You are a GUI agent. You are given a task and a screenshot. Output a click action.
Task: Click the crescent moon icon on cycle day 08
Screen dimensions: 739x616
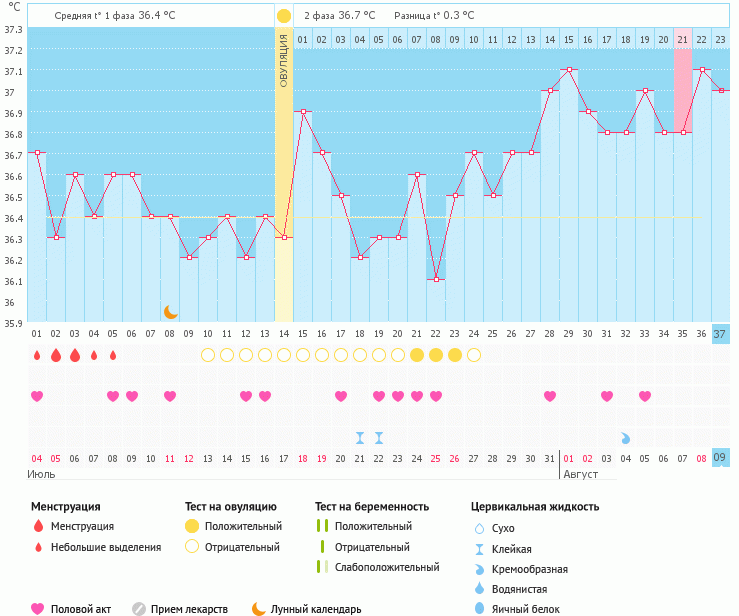point(170,312)
